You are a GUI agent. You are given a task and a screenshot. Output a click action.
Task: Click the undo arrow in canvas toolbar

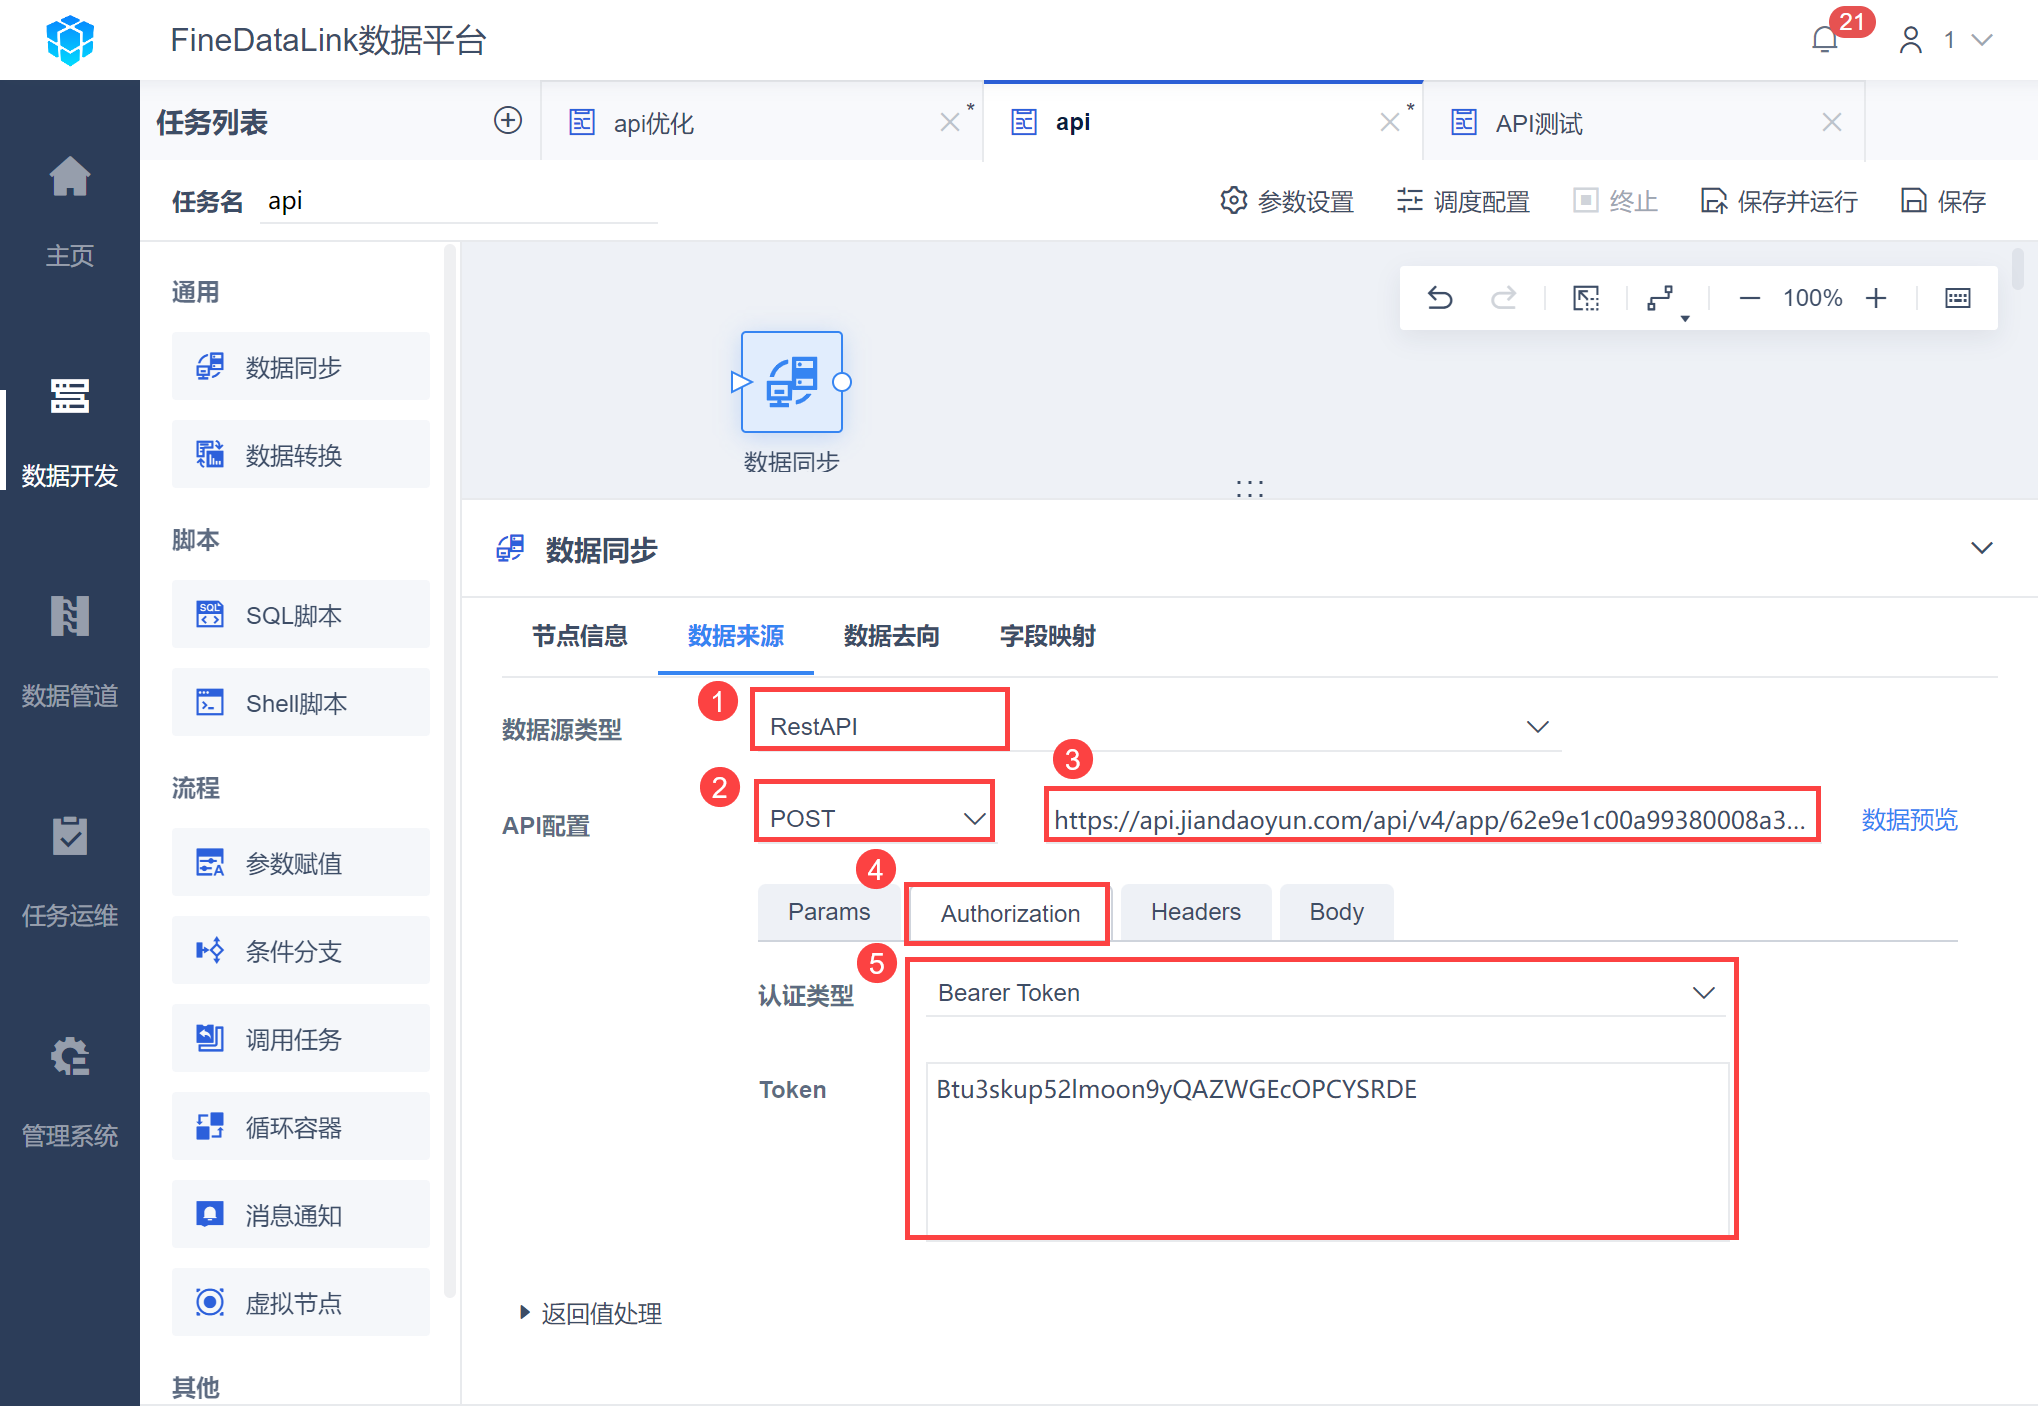(x=1440, y=298)
